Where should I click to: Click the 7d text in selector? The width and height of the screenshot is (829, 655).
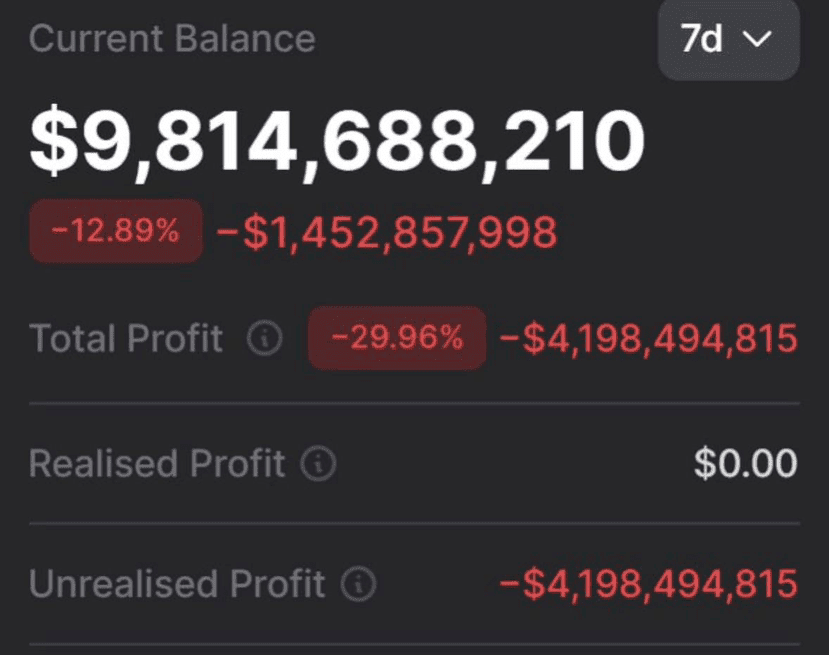[x=702, y=39]
